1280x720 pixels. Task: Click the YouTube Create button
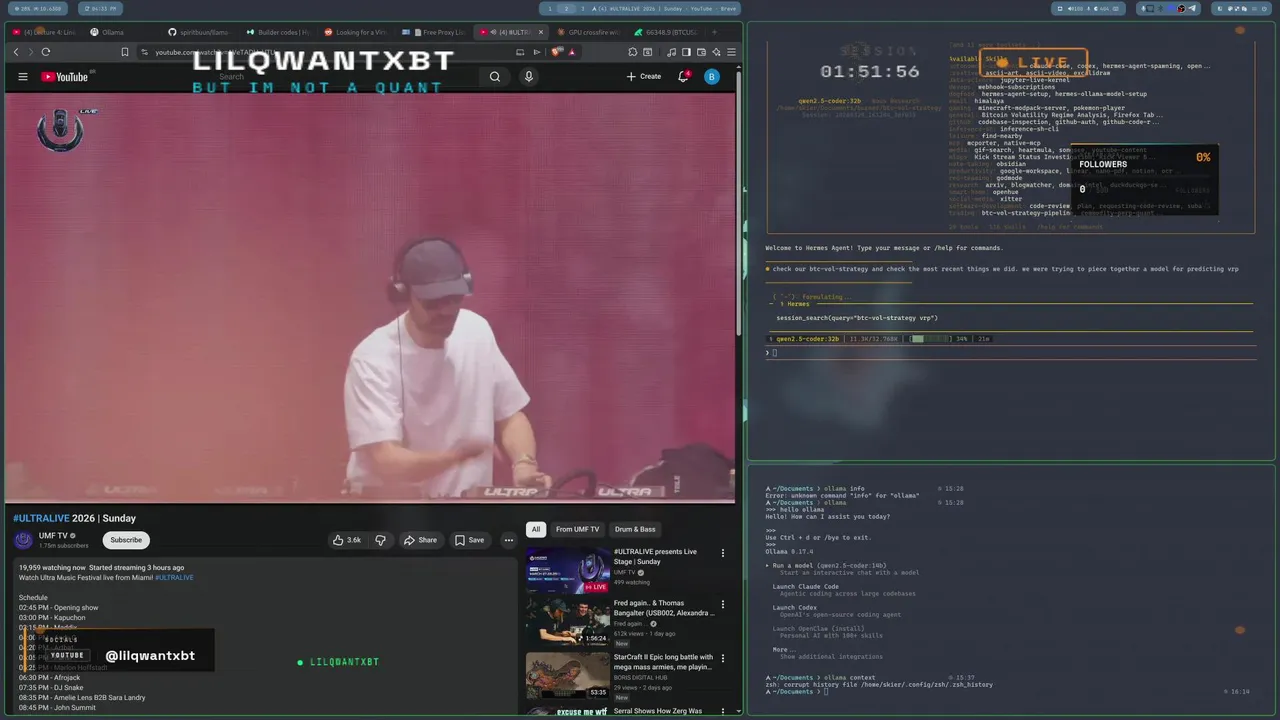click(644, 76)
